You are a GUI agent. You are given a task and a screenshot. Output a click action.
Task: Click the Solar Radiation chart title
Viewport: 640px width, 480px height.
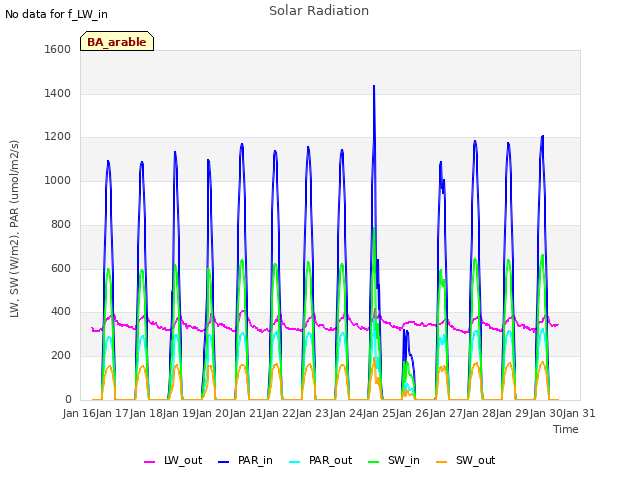pyautogui.click(x=319, y=11)
